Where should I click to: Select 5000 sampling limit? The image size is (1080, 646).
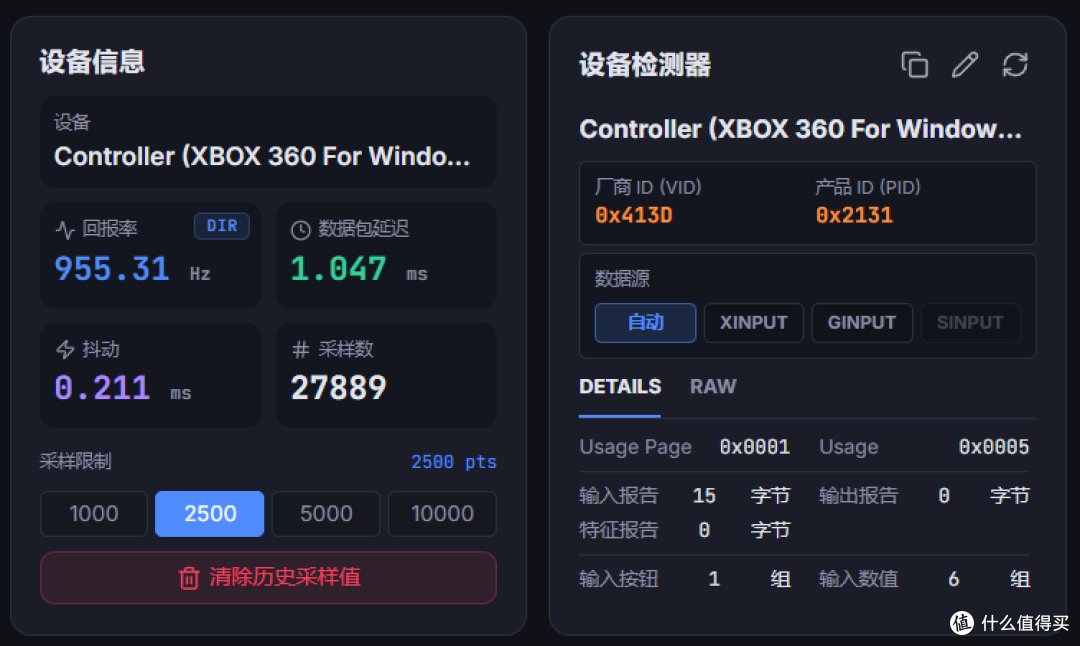[326, 514]
